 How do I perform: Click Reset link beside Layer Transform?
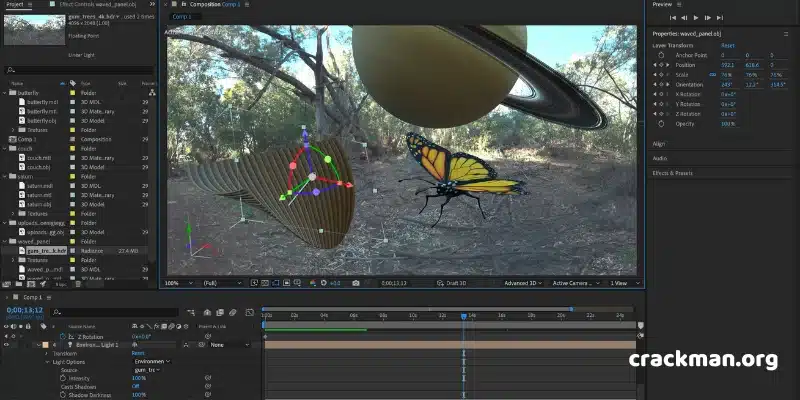(x=728, y=45)
